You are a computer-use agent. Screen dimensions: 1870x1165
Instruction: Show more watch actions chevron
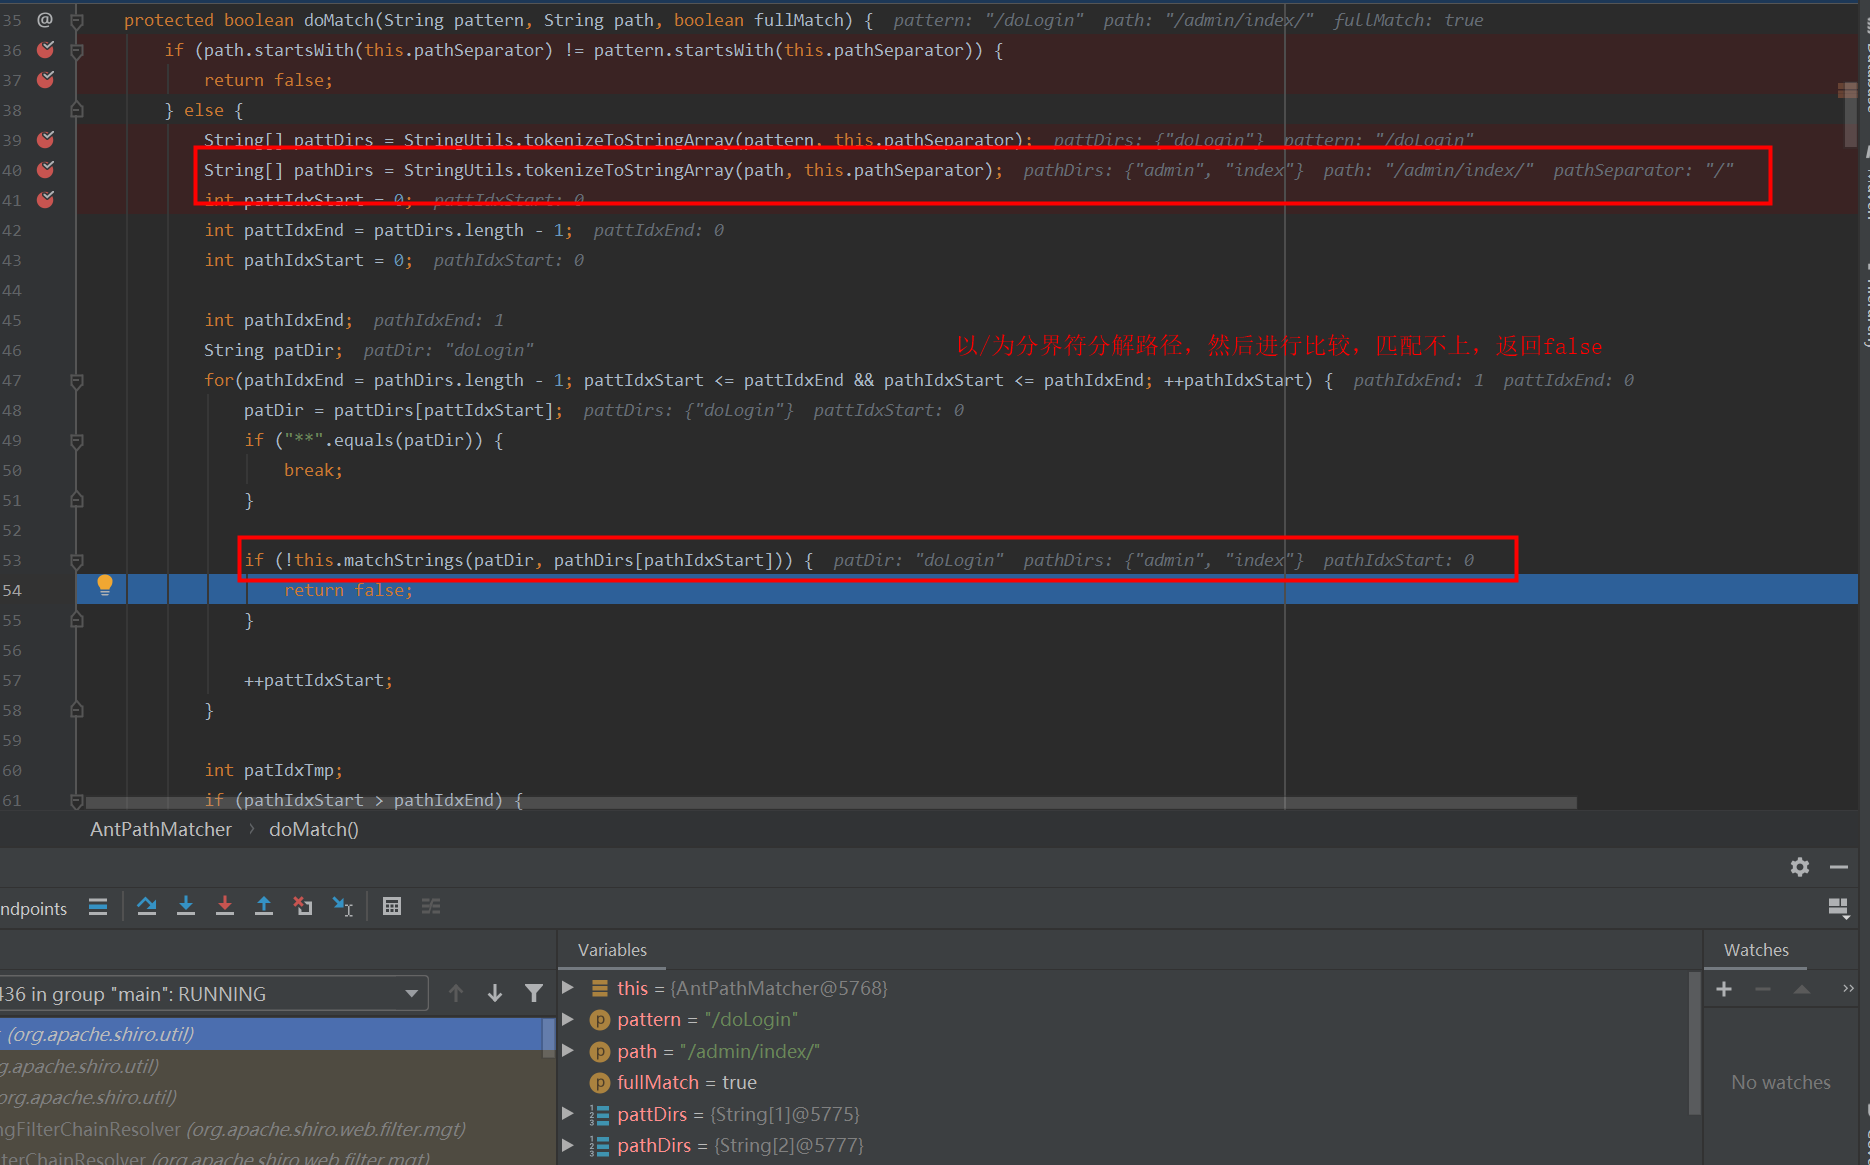click(x=1848, y=988)
